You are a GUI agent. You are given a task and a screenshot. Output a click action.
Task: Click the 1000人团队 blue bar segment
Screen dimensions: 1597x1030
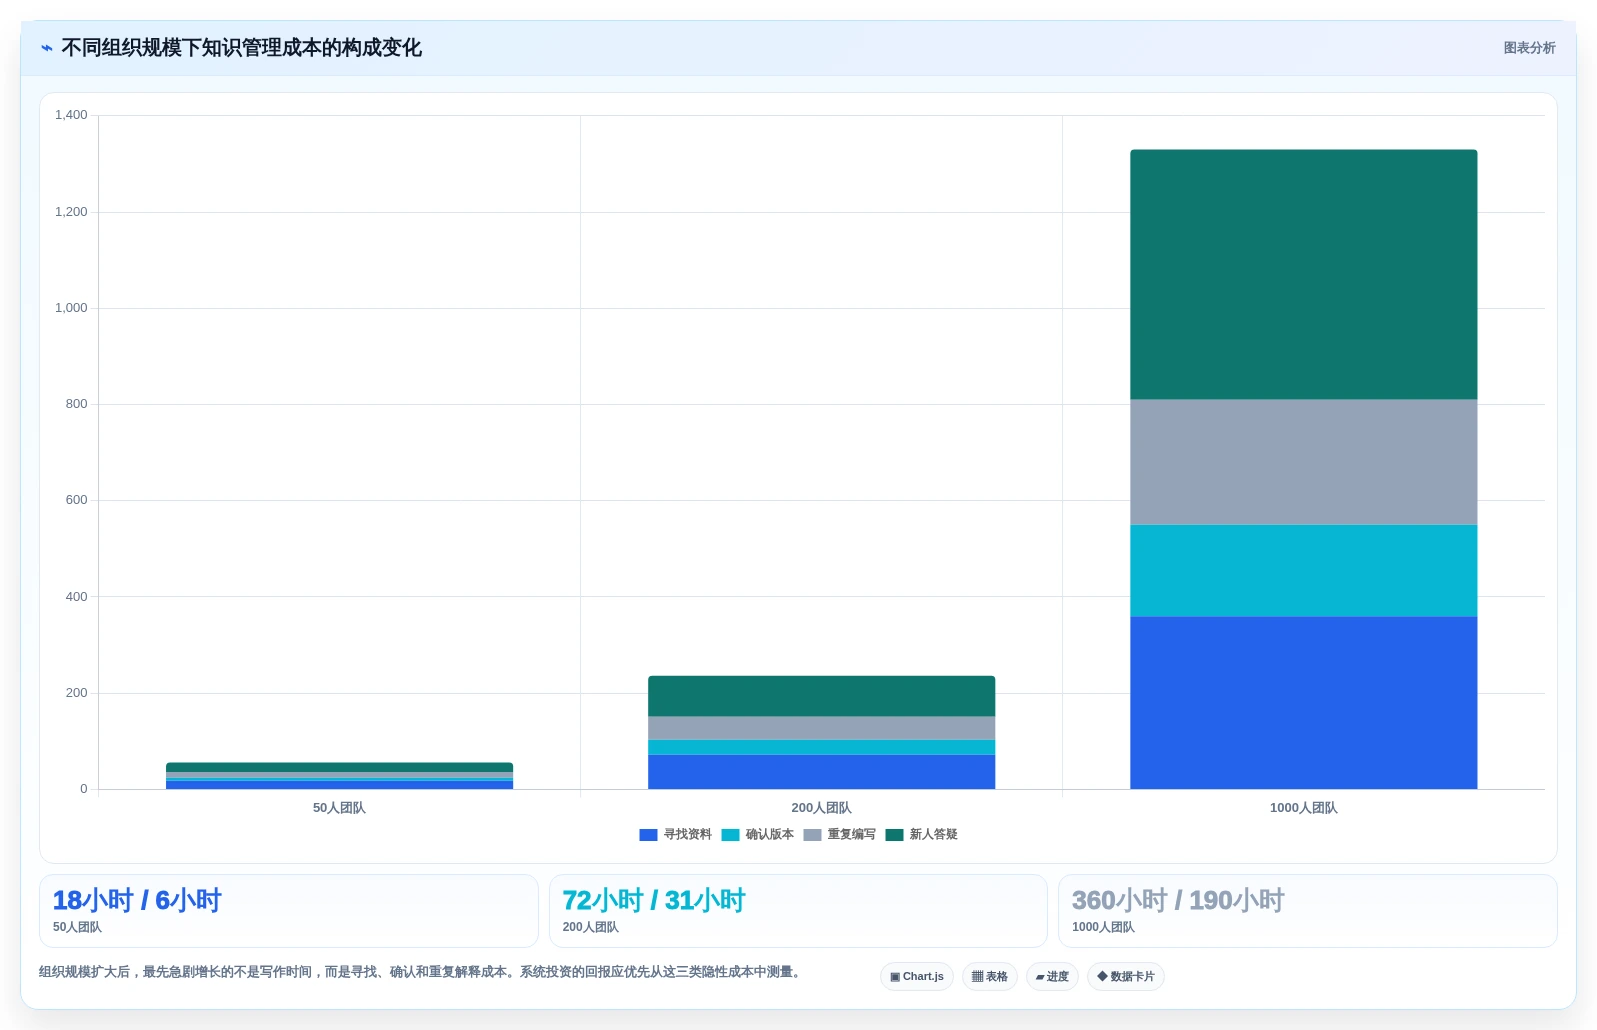pyautogui.click(x=1304, y=703)
